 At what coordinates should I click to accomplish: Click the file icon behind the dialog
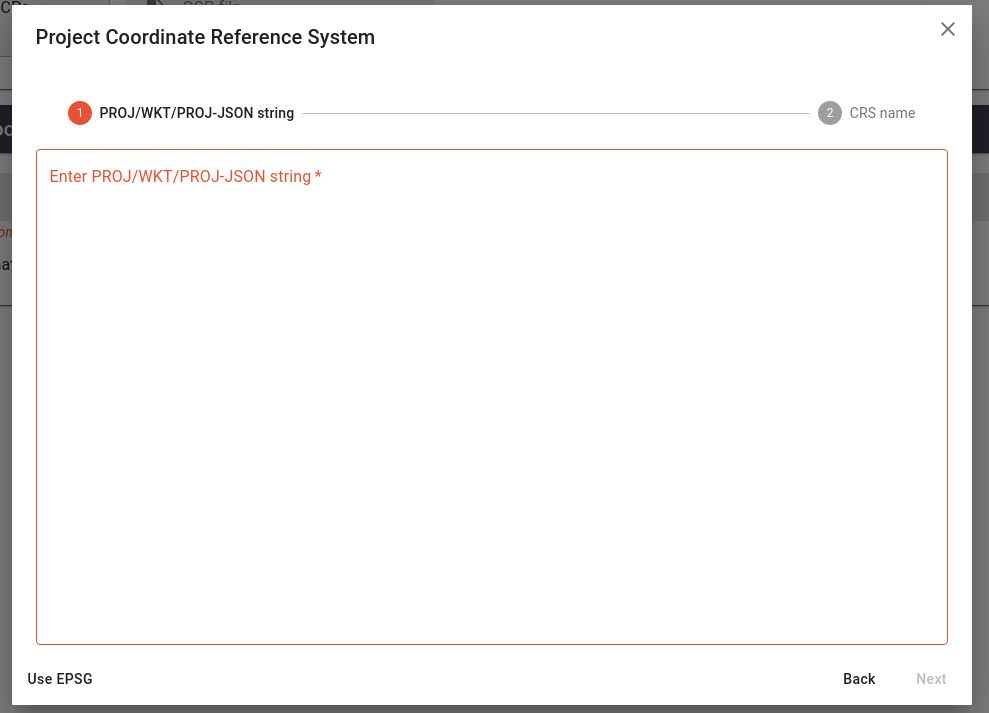(x=155, y=3)
